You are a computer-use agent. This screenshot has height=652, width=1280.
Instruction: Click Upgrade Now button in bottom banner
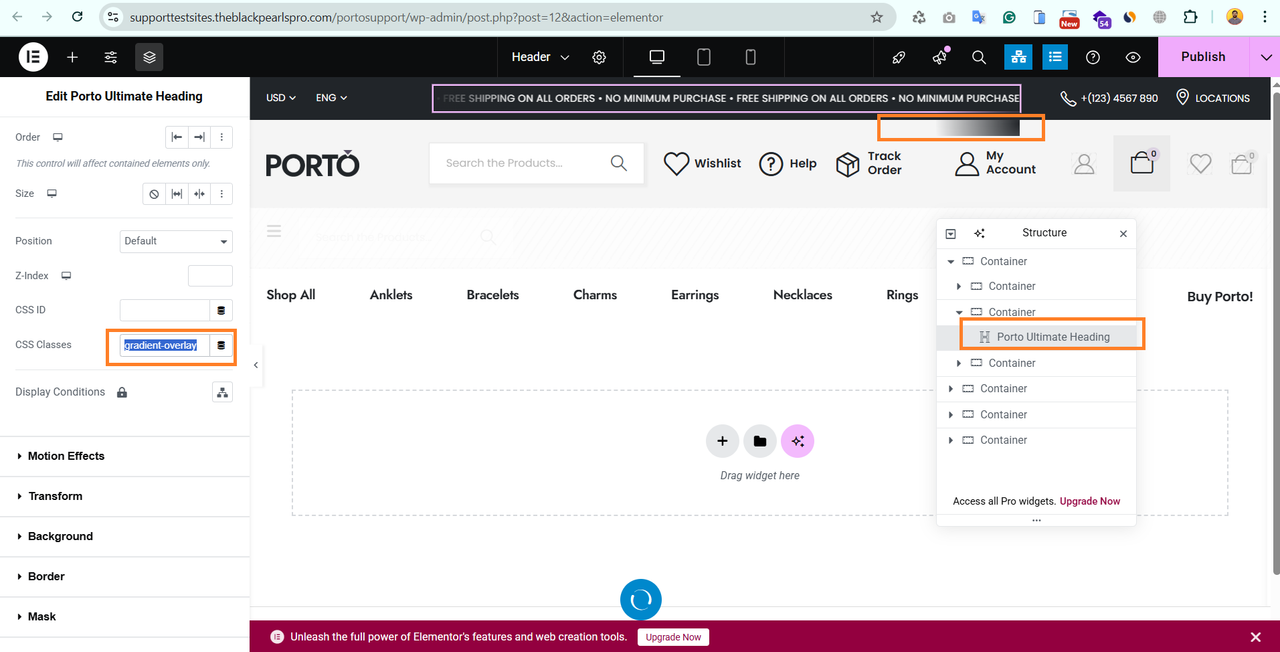click(x=673, y=637)
